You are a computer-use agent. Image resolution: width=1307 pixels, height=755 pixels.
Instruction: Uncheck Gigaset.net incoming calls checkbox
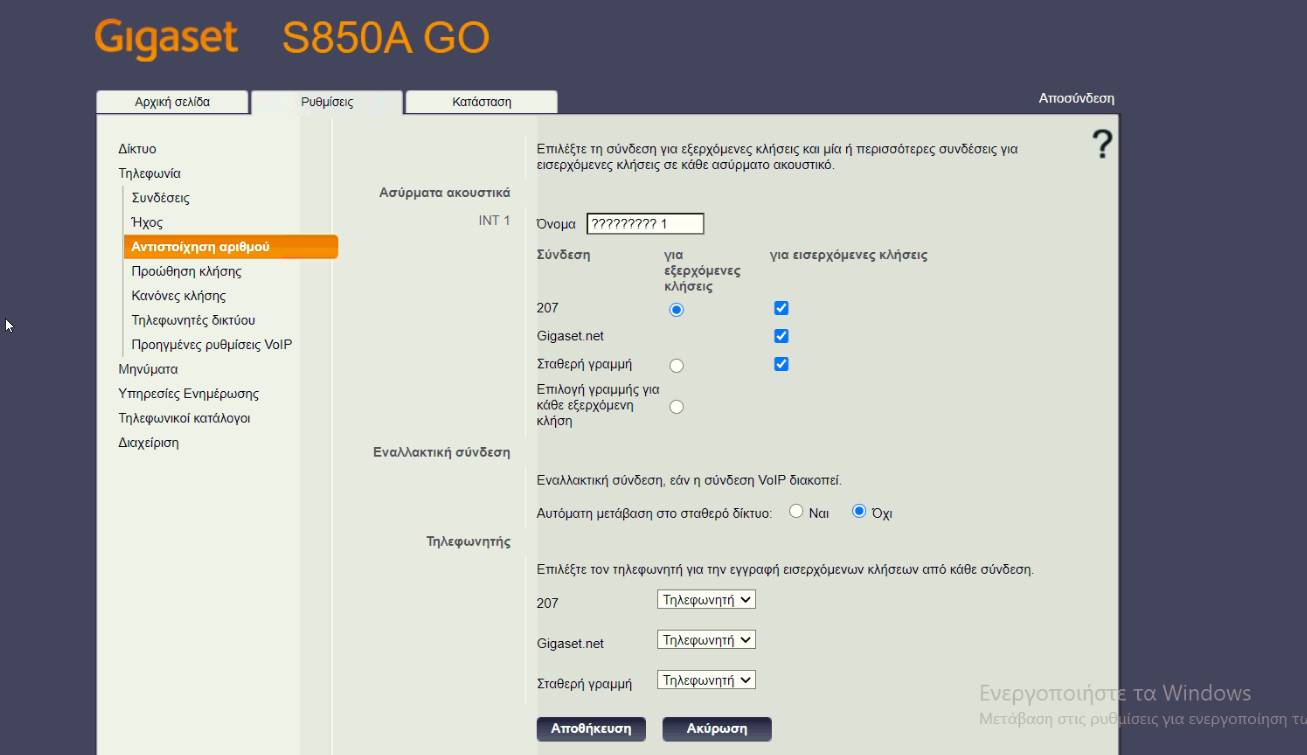(781, 336)
